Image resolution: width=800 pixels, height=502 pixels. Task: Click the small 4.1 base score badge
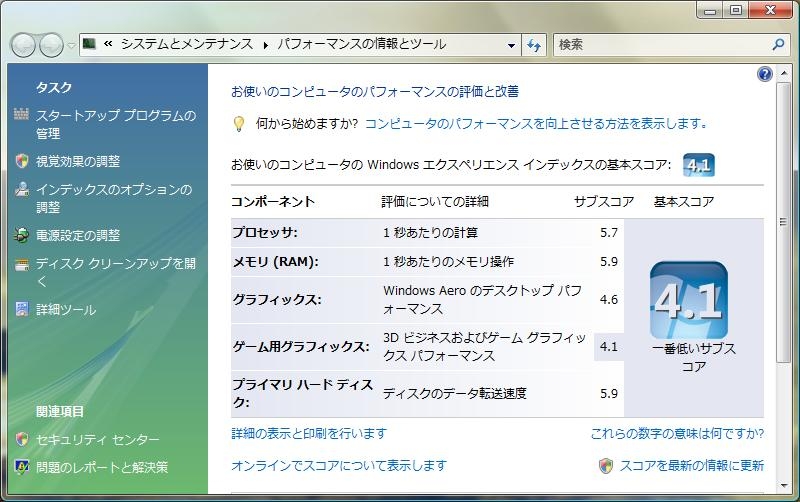[x=698, y=165]
